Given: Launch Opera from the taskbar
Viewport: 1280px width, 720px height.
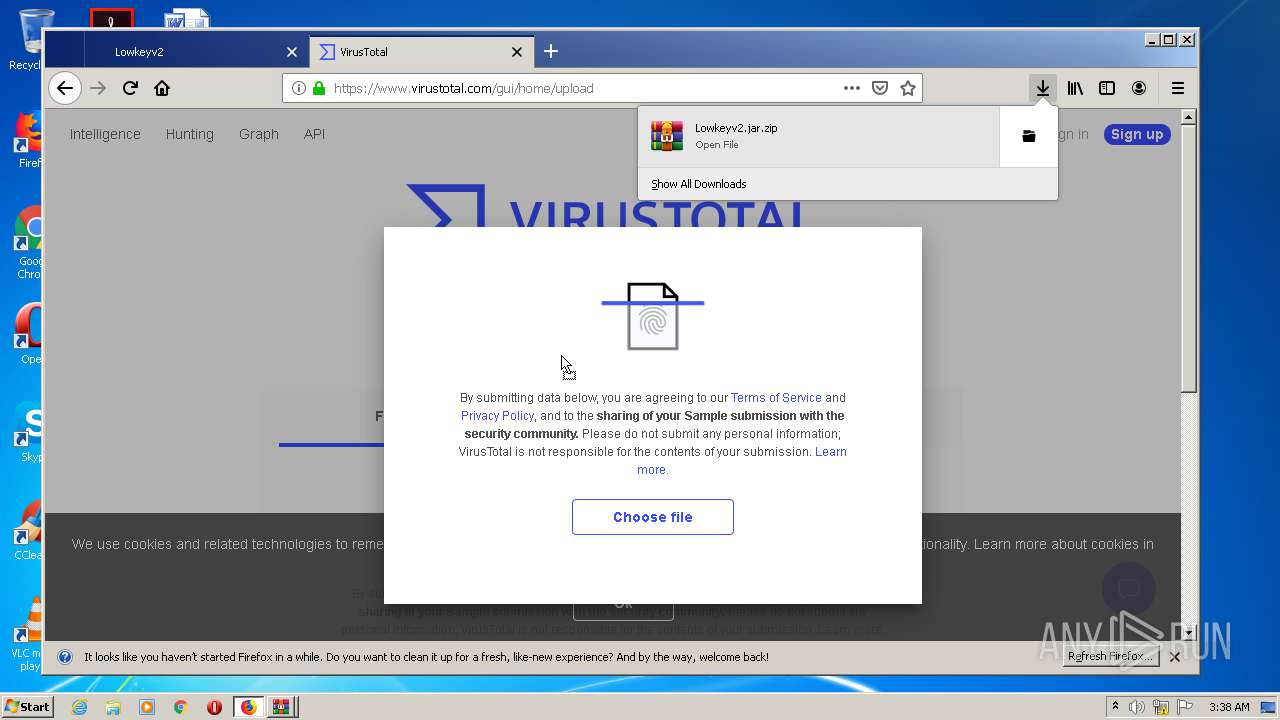Looking at the screenshot, I should [214, 707].
